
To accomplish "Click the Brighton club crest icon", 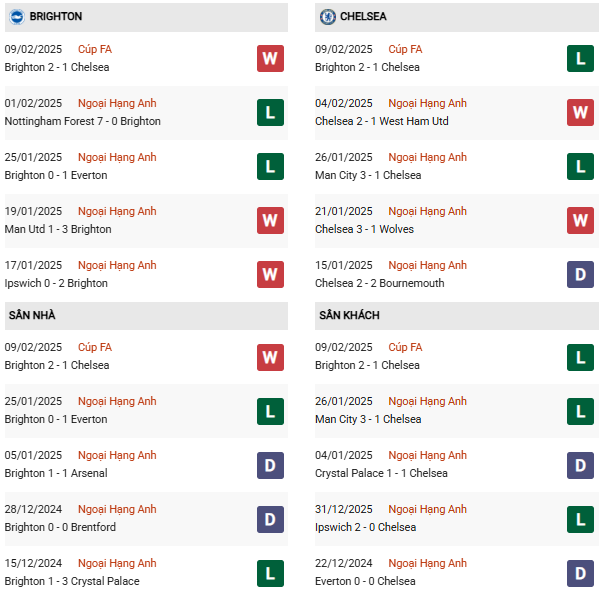I will 17,17.
